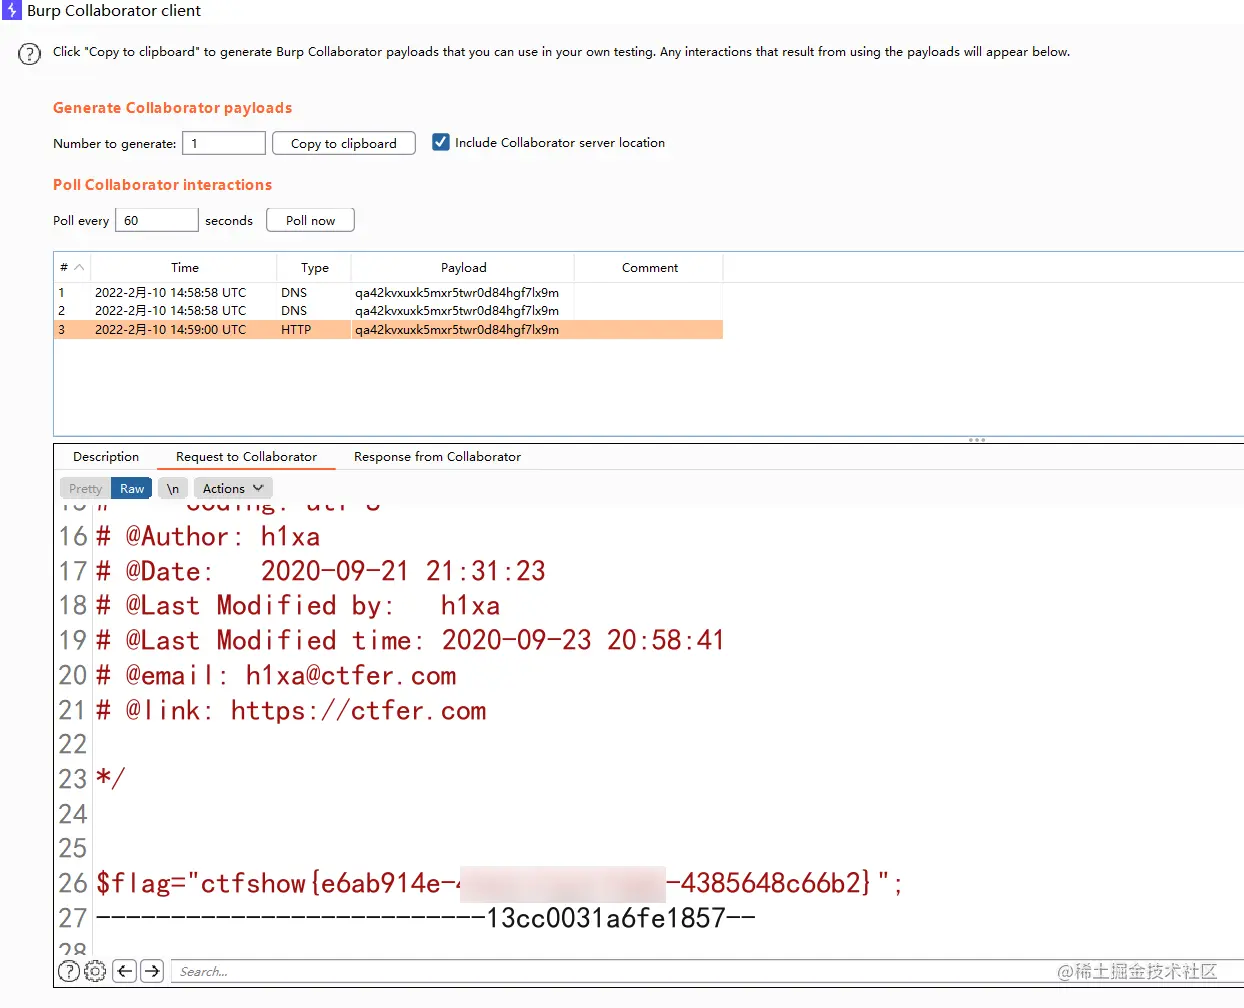Go to next search match arrow

[152, 971]
